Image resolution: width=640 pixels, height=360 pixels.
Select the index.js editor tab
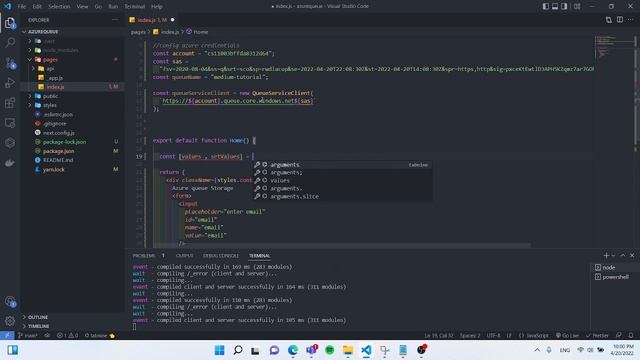[152, 20]
